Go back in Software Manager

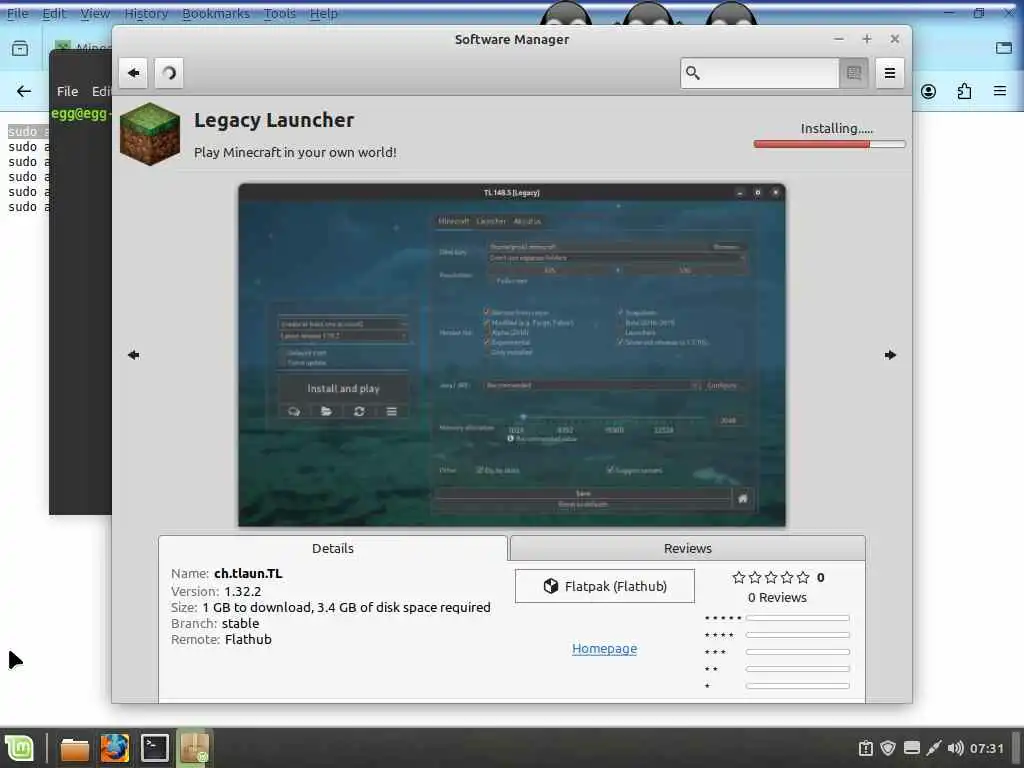pyautogui.click(x=133, y=72)
